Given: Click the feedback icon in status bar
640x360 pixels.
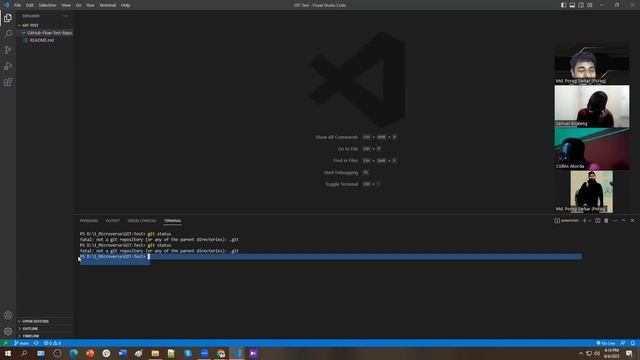Looking at the screenshot, I should coord(623,343).
